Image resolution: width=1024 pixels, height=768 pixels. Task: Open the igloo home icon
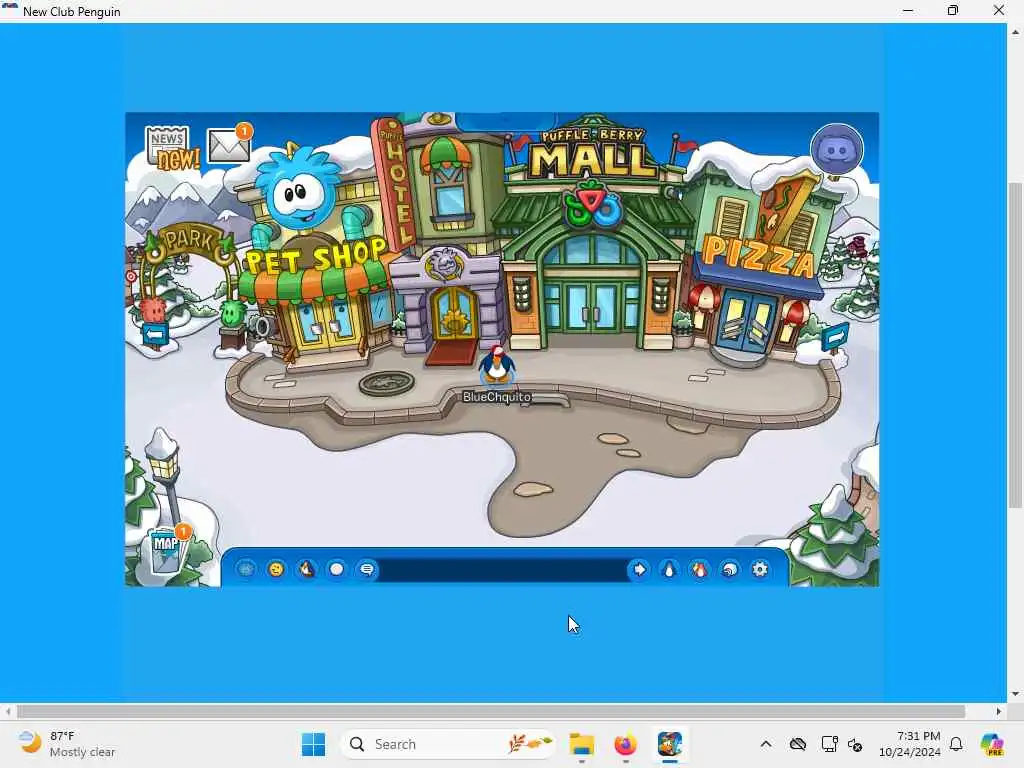(x=729, y=569)
